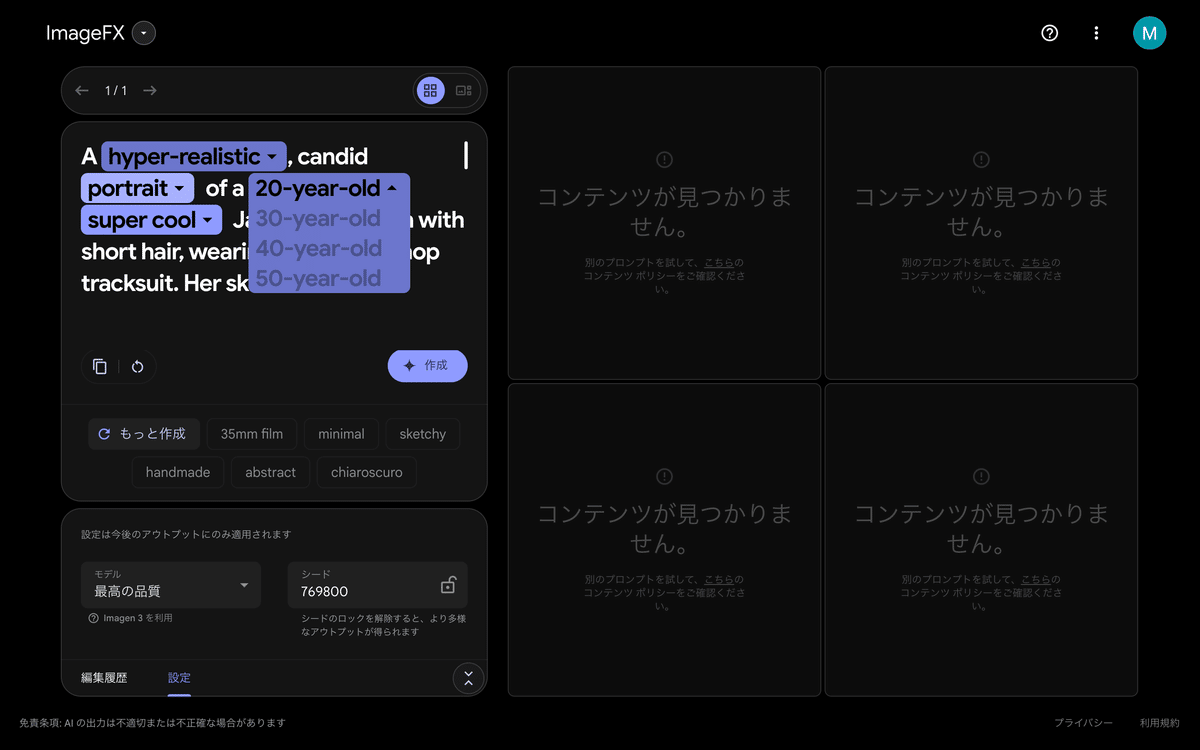Click the forward navigation arrow above the prompt
Viewport: 1200px width, 750px height.
click(x=149, y=90)
